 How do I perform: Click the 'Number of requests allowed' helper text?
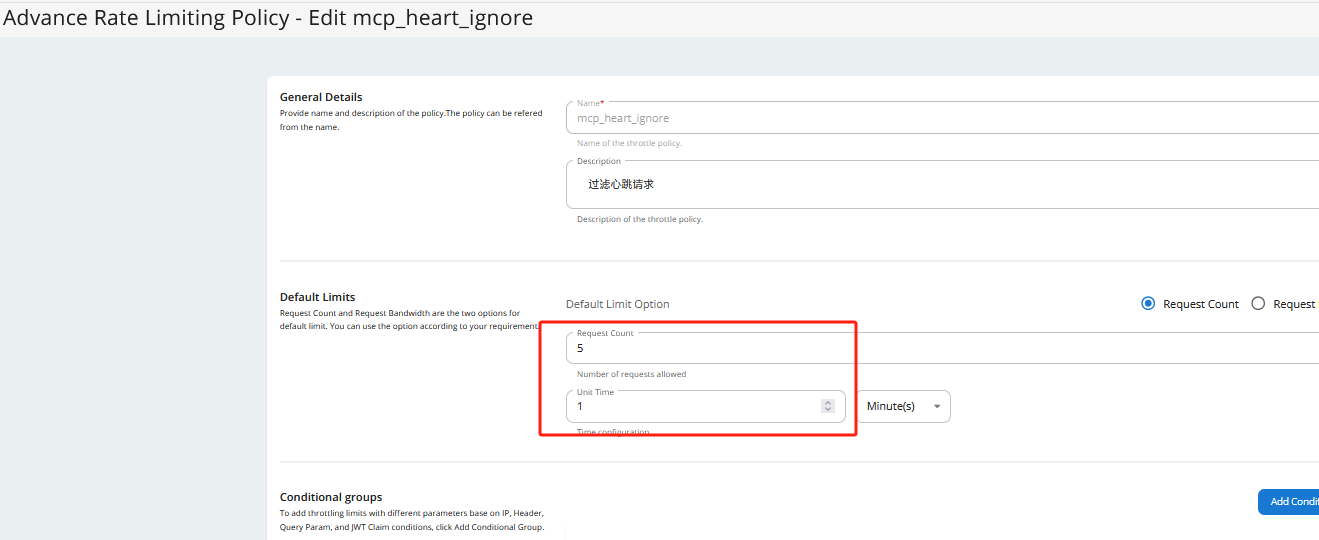(632, 374)
